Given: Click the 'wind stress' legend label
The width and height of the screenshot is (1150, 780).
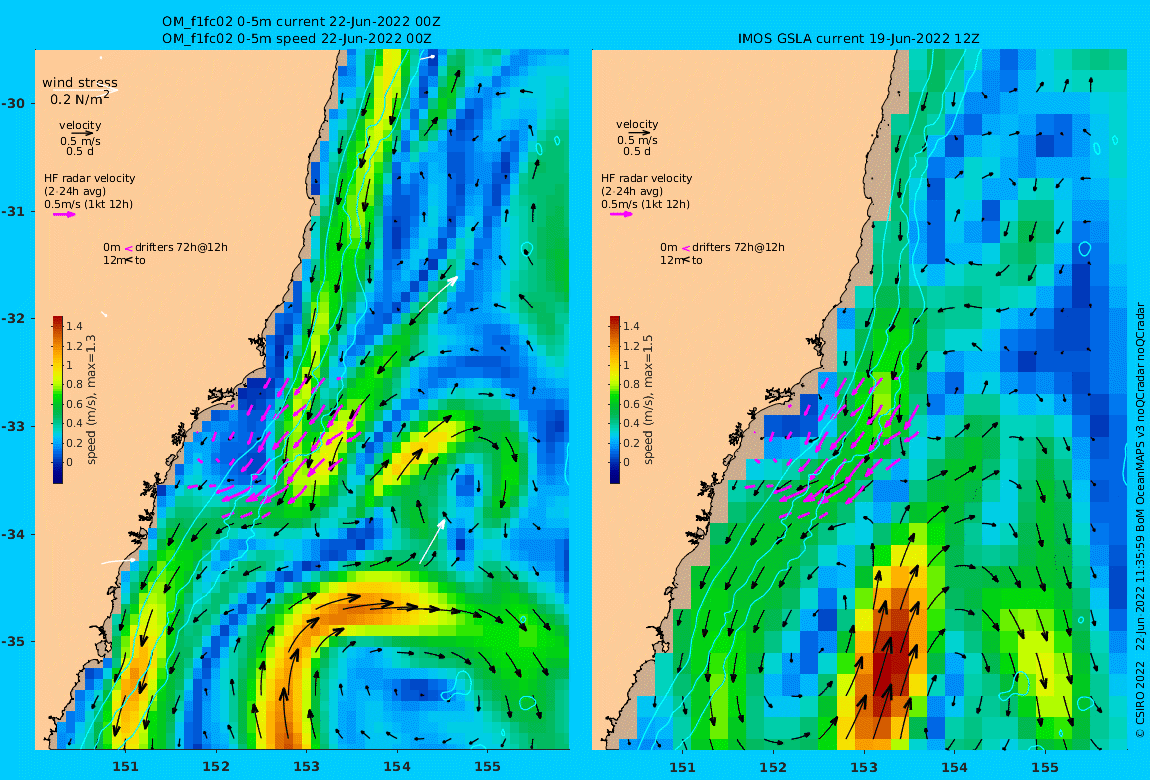Looking at the screenshot, I should coord(80,83).
